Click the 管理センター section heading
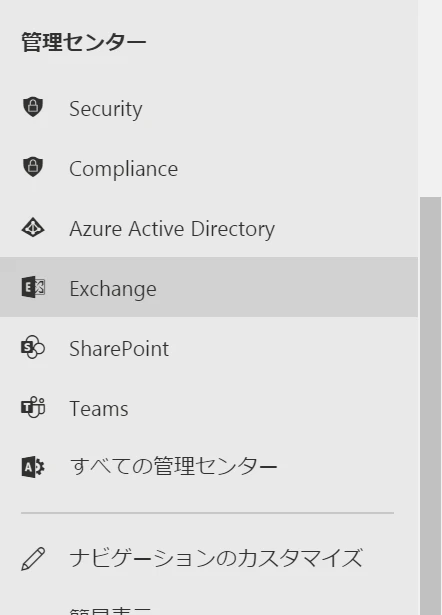442x615 pixels. click(84, 42)
